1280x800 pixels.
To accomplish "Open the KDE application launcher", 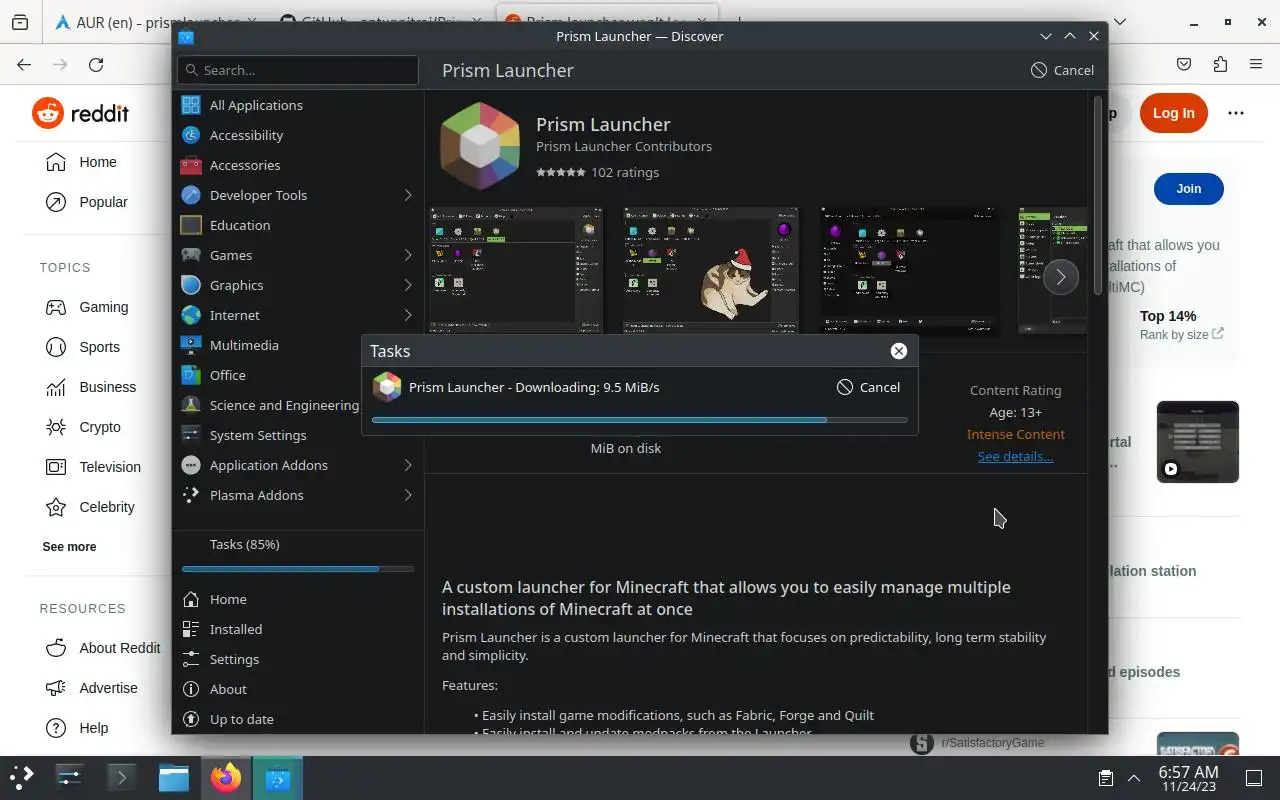I will 21,777.
